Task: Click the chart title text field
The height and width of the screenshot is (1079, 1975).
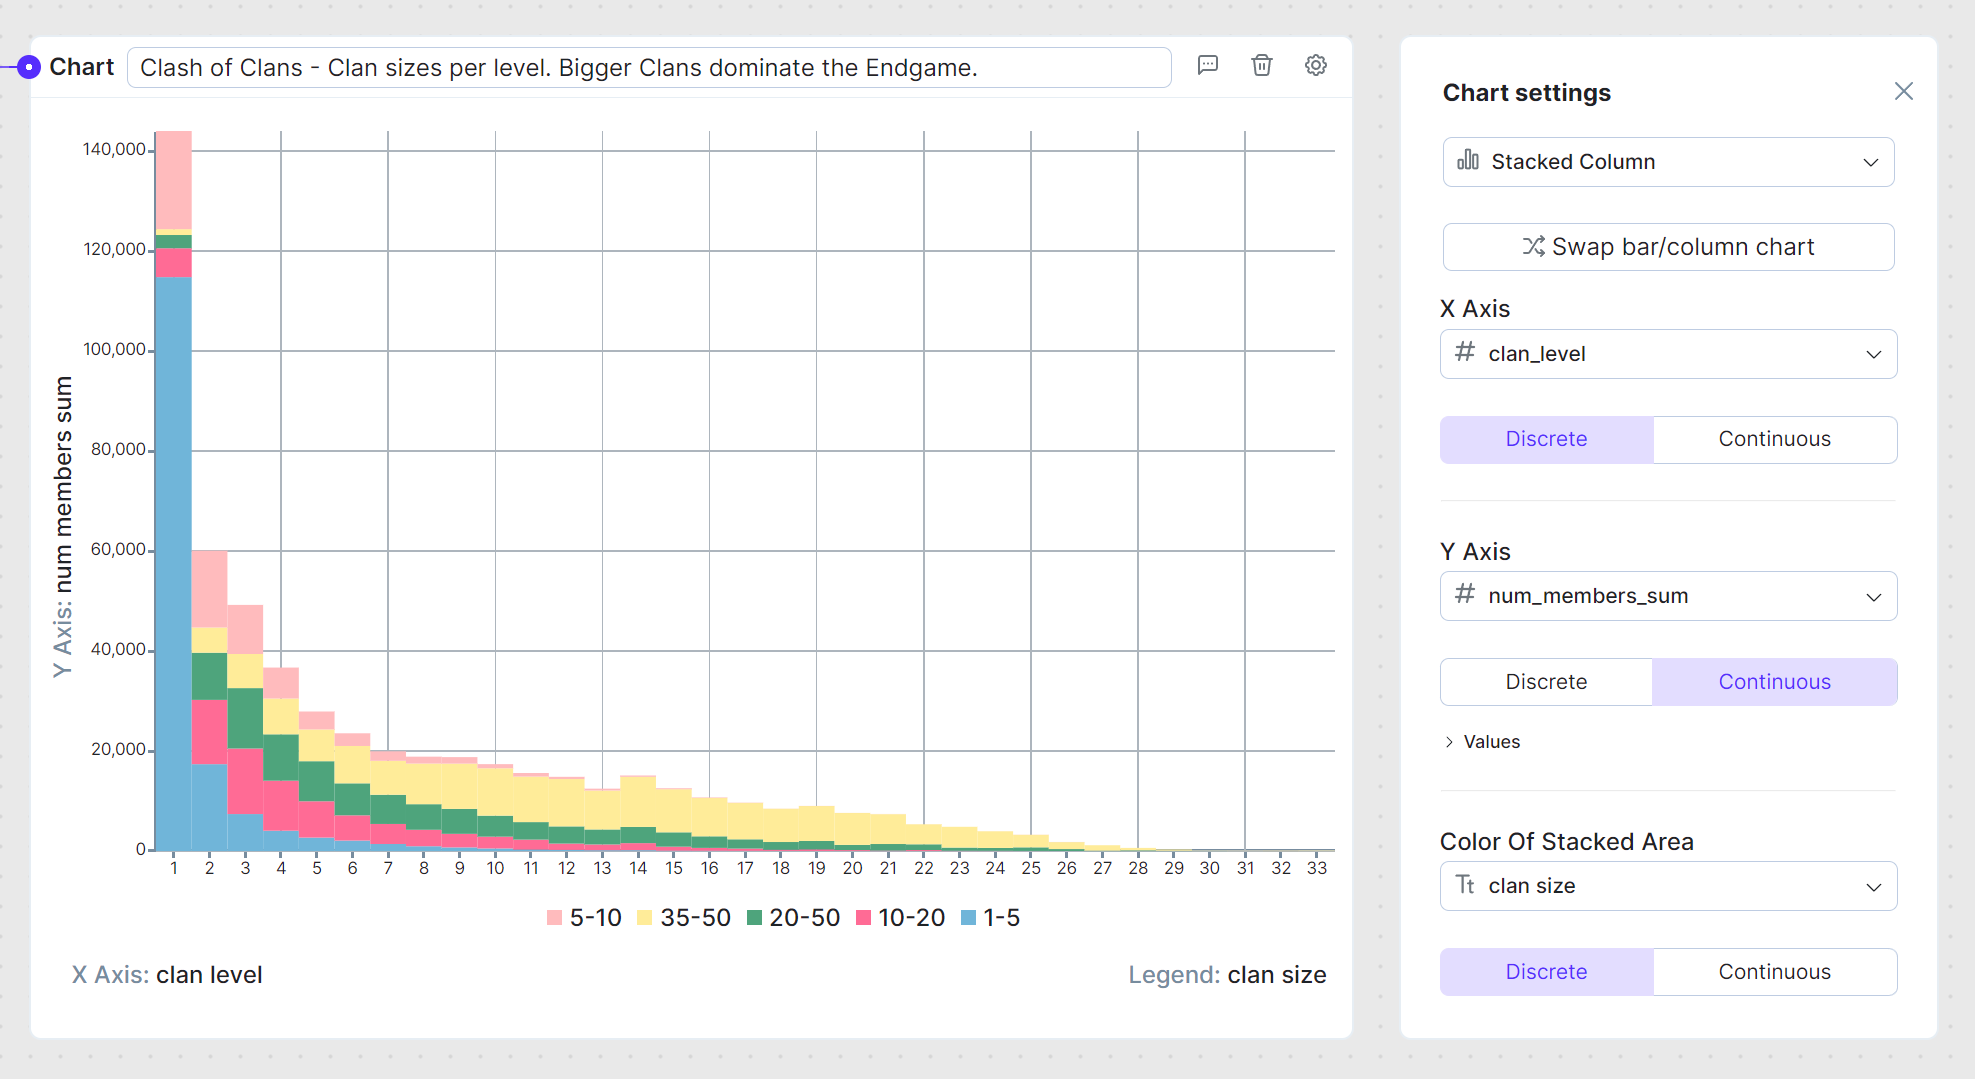Action: 649,67
